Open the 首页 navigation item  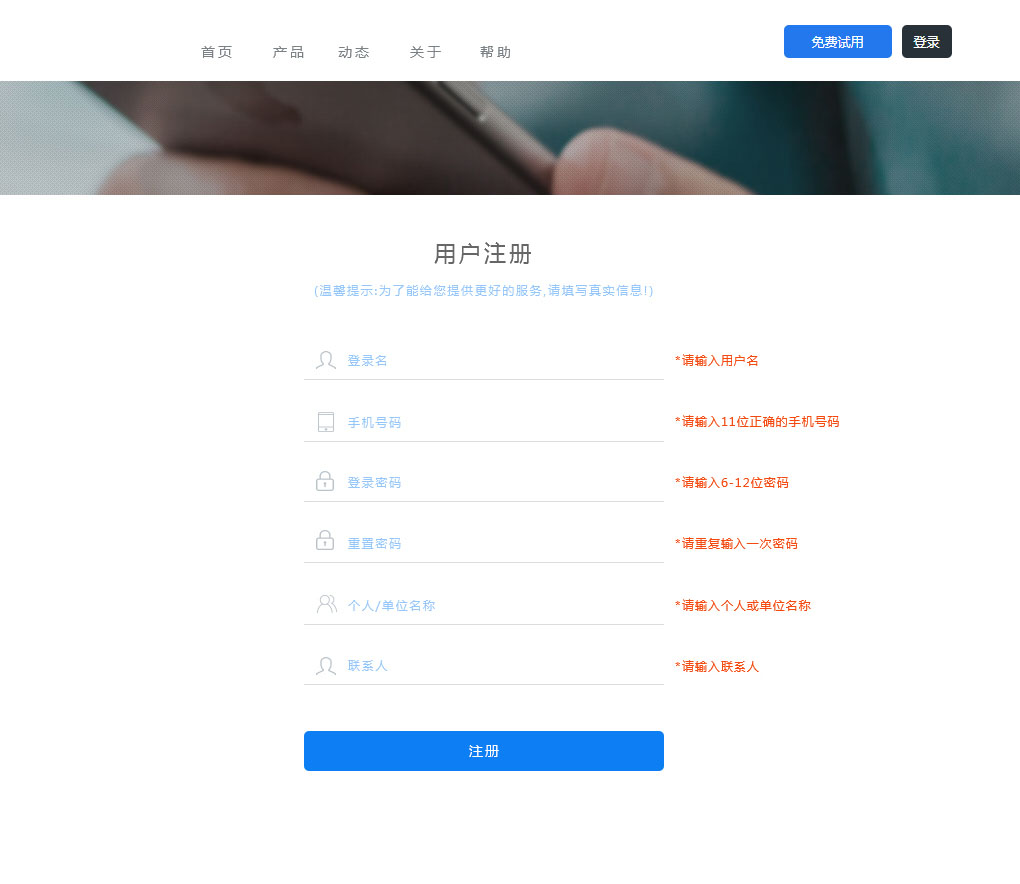[217, 52]
